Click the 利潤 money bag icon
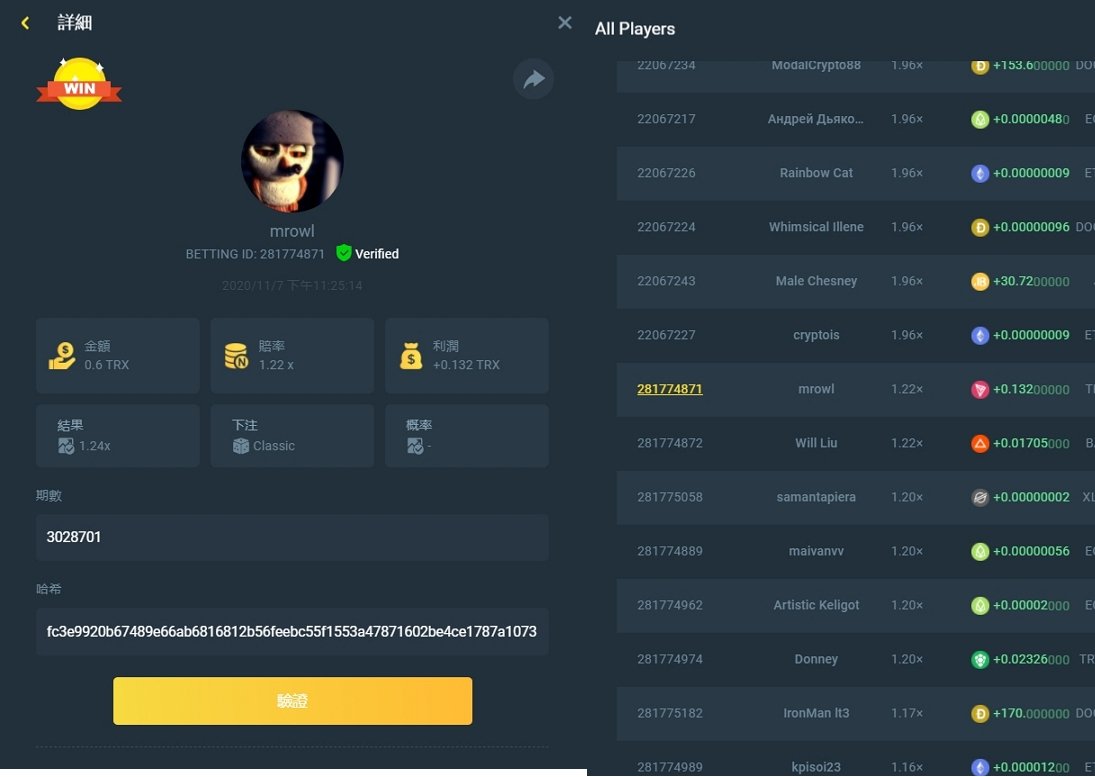Image resolution: width=1095 pixels, height=777 pixels. (x=411, y=356)
